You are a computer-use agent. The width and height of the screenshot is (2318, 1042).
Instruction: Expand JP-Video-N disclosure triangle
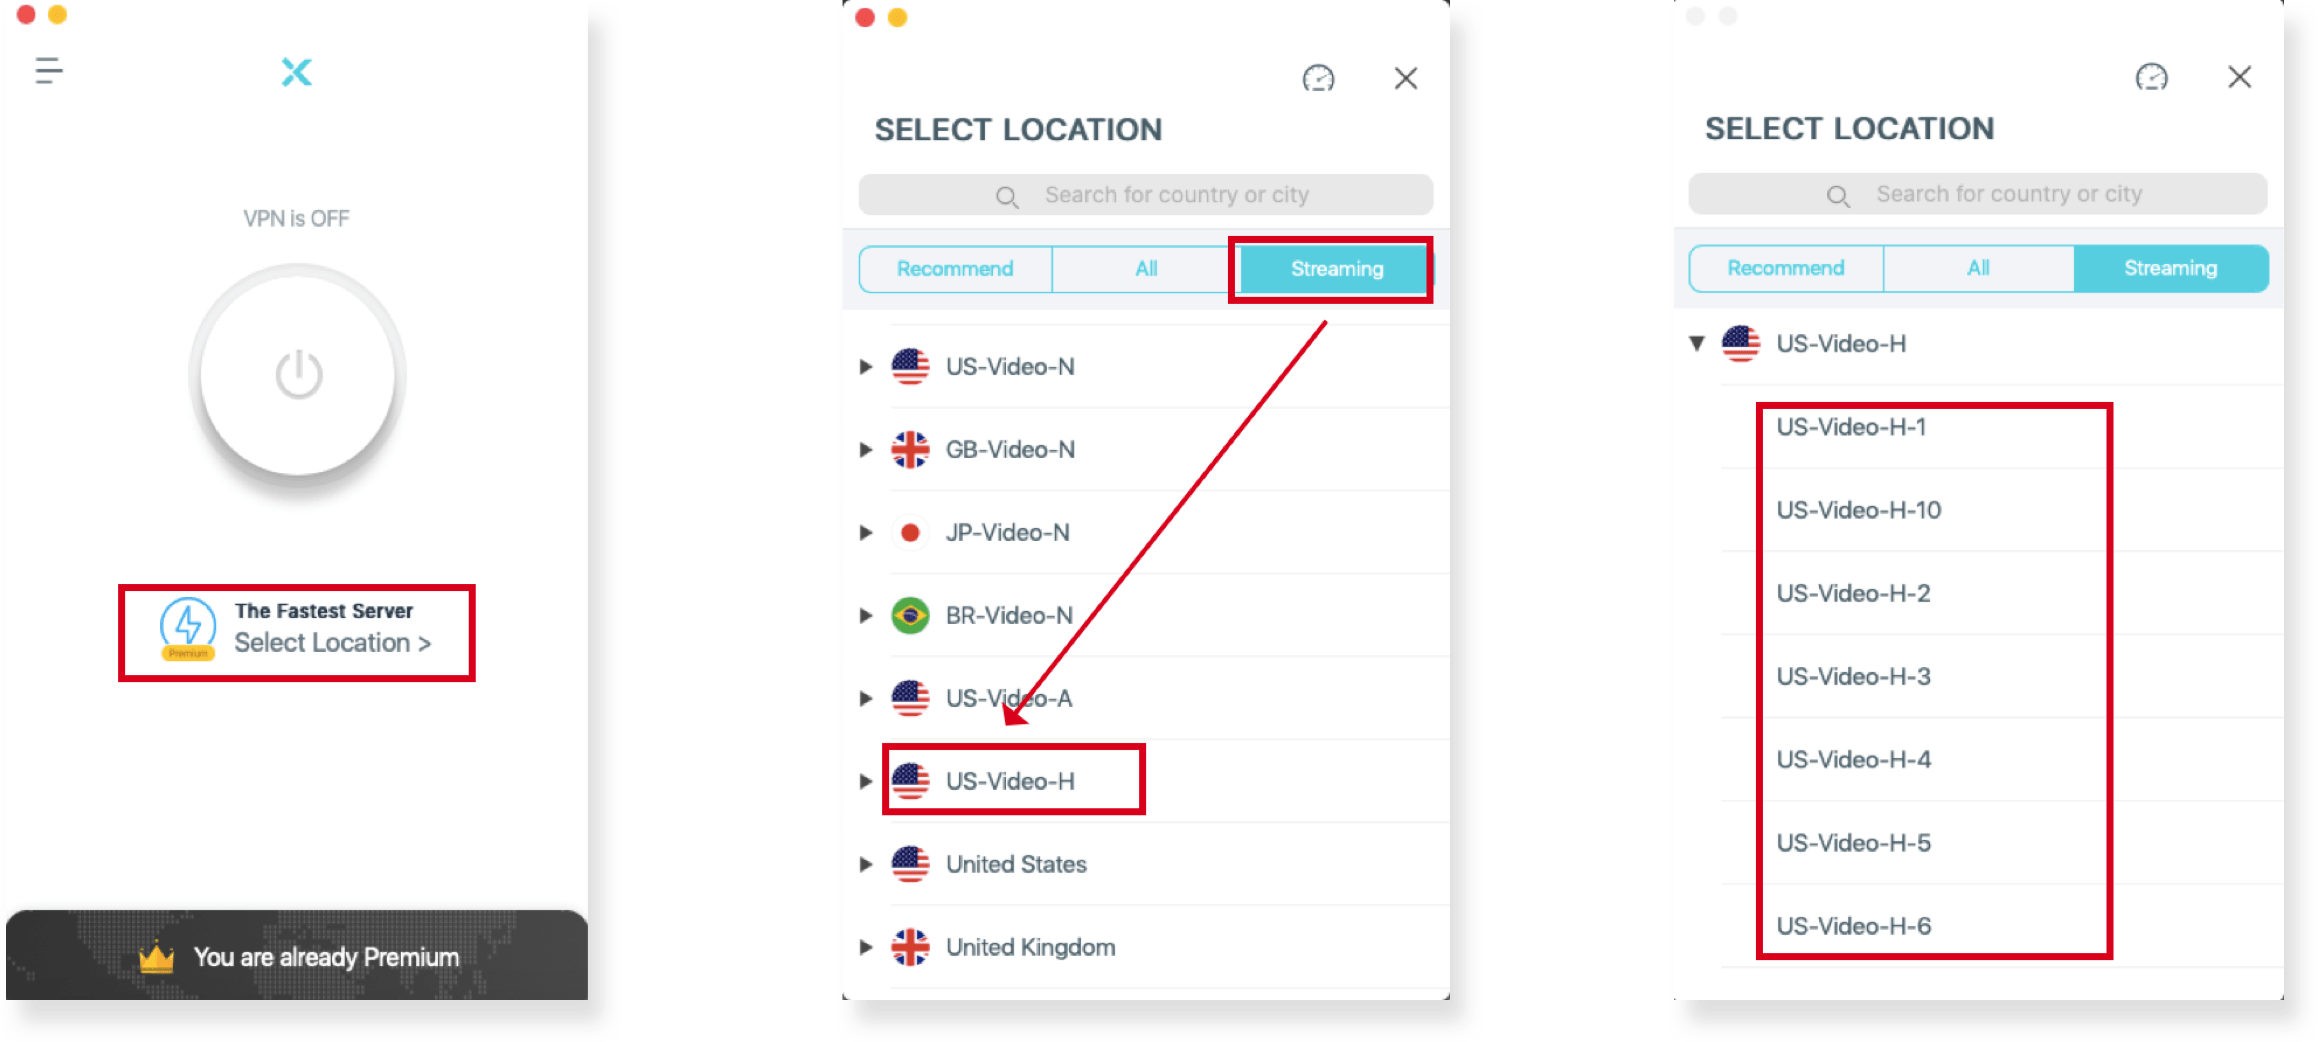point(866,533)
